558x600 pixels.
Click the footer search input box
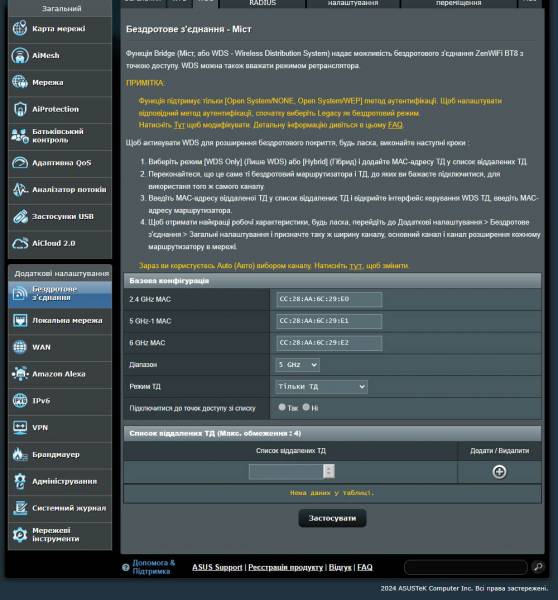point(466,567)
